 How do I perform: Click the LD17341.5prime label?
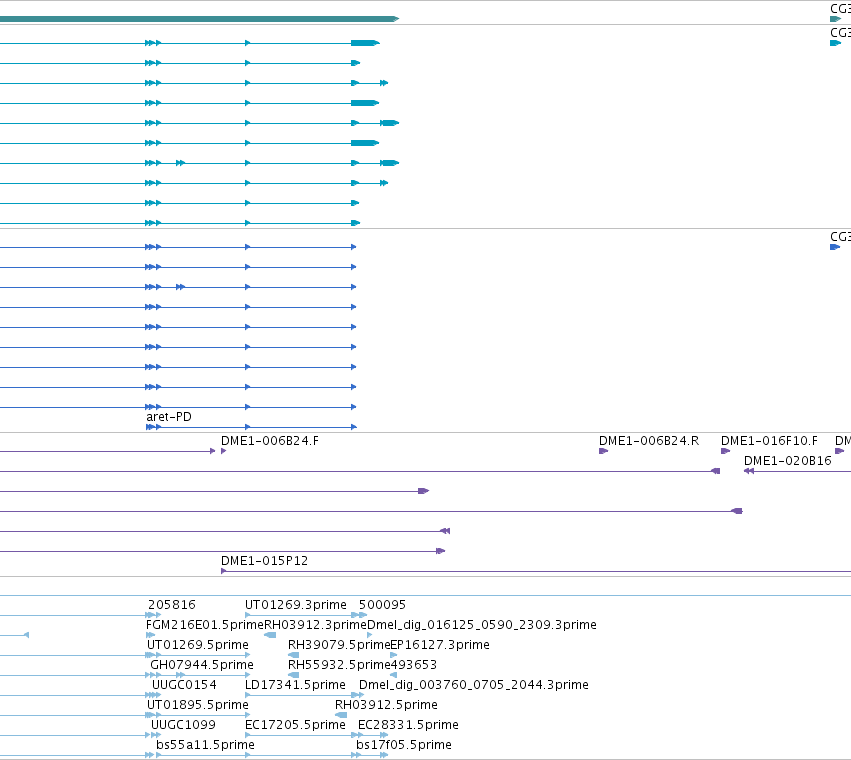(x=295, y=685)
